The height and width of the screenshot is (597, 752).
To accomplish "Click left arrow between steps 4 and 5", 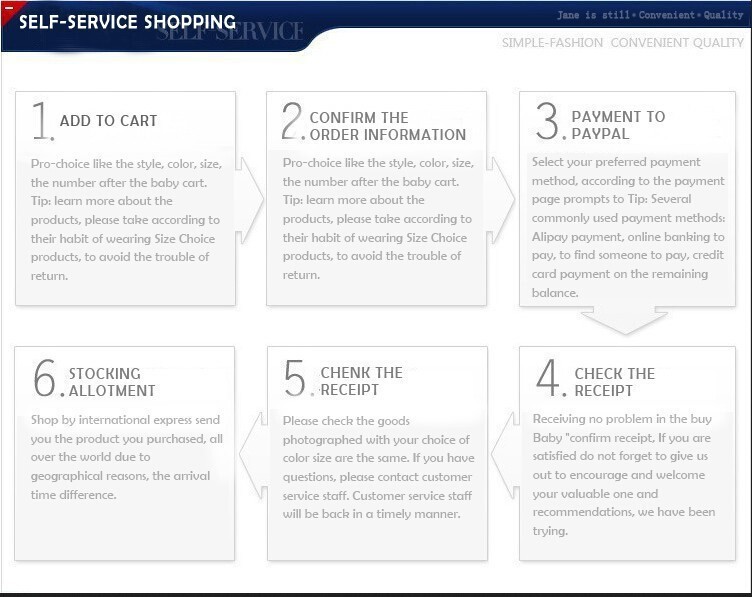I will (x=504, y=453).
